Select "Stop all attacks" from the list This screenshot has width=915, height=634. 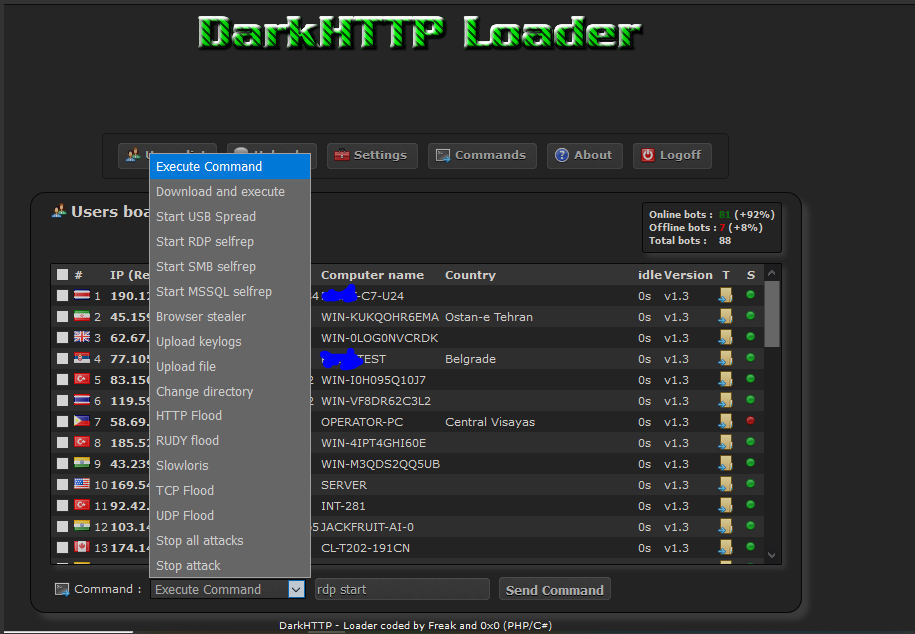pyautogui.click(x=199, y=540)
